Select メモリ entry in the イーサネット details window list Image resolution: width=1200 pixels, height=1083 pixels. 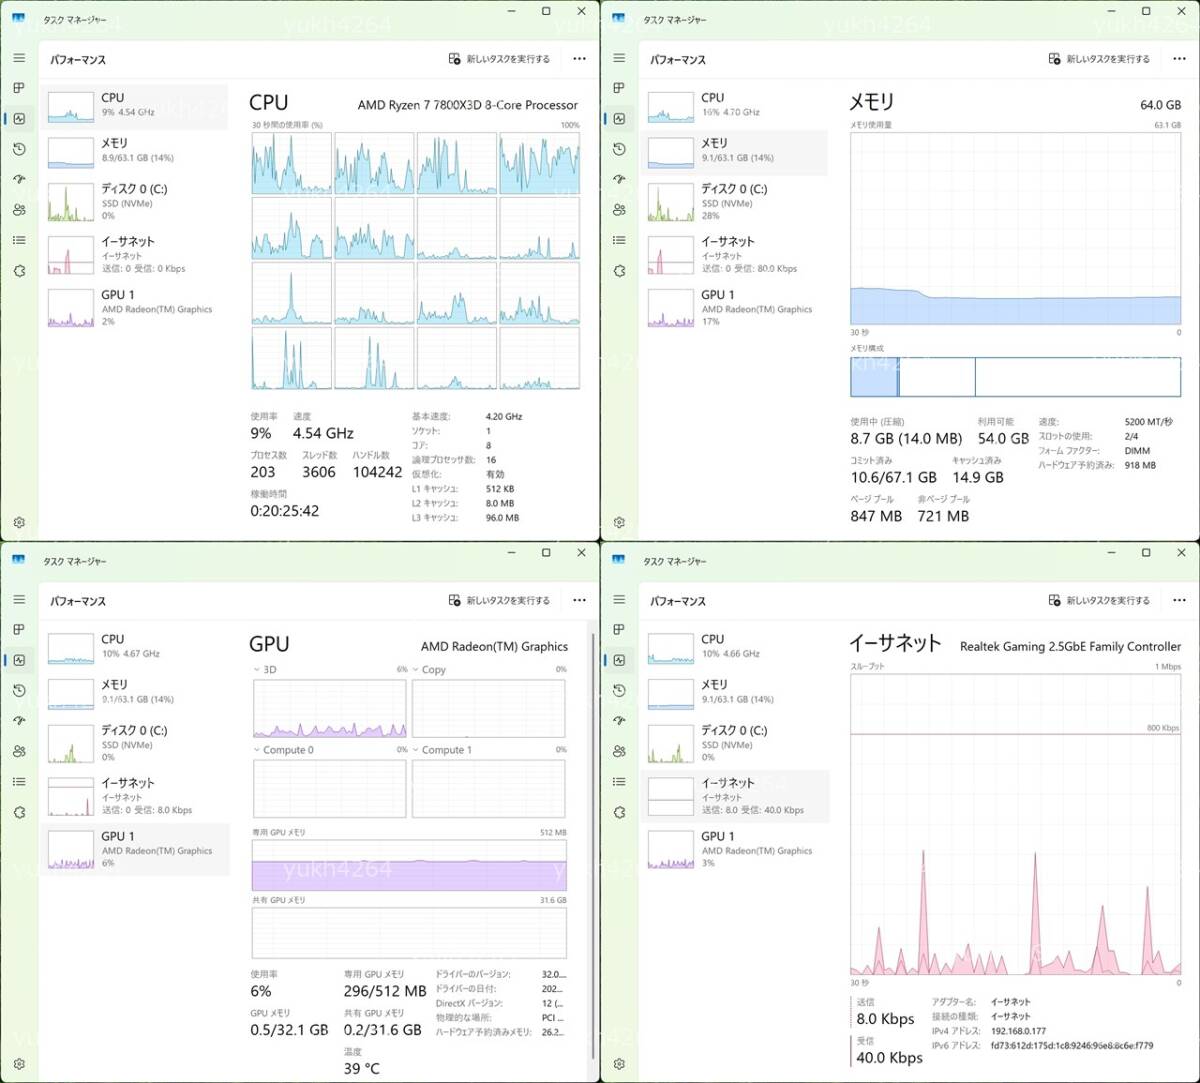735,692
